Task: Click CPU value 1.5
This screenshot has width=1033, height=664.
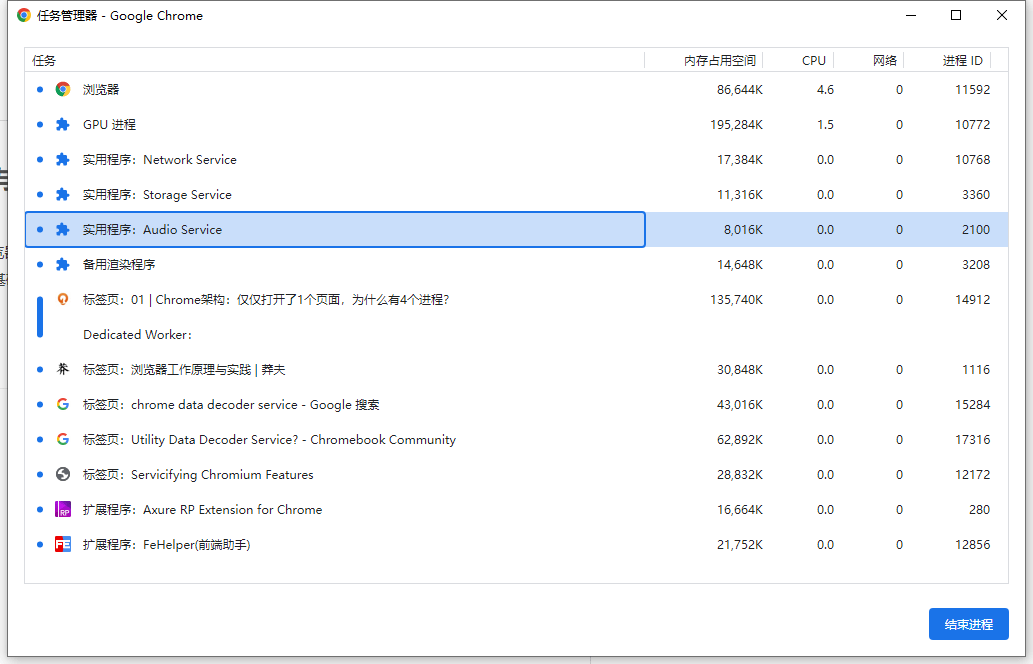Action: (825, 124)
